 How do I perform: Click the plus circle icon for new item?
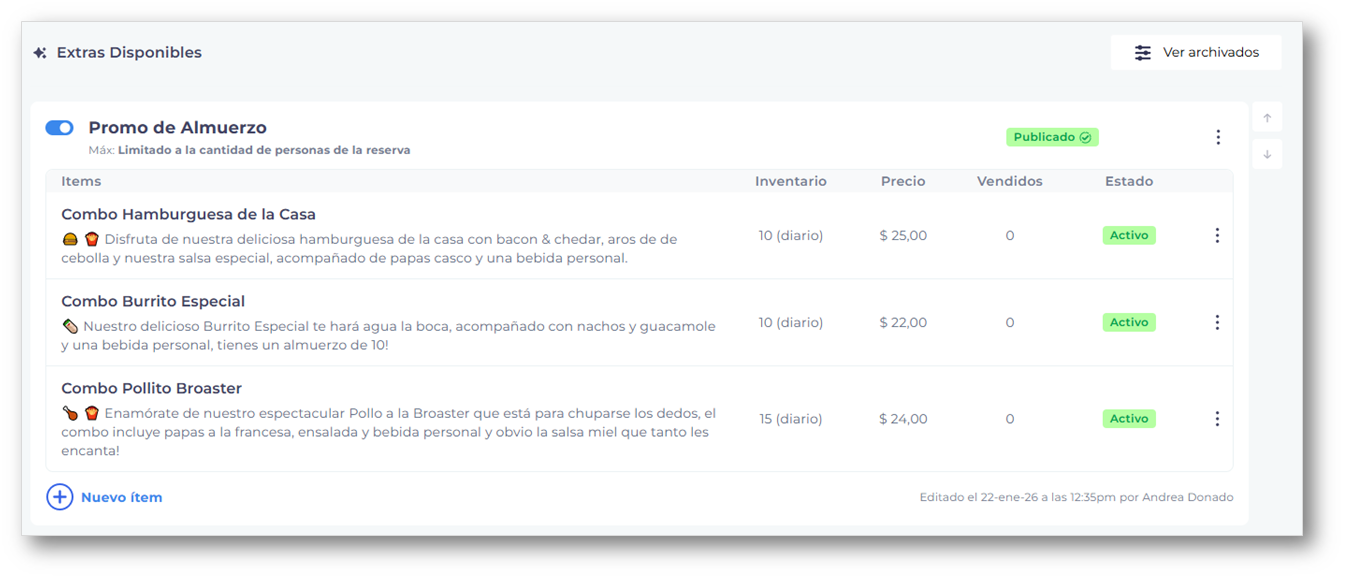60,497
